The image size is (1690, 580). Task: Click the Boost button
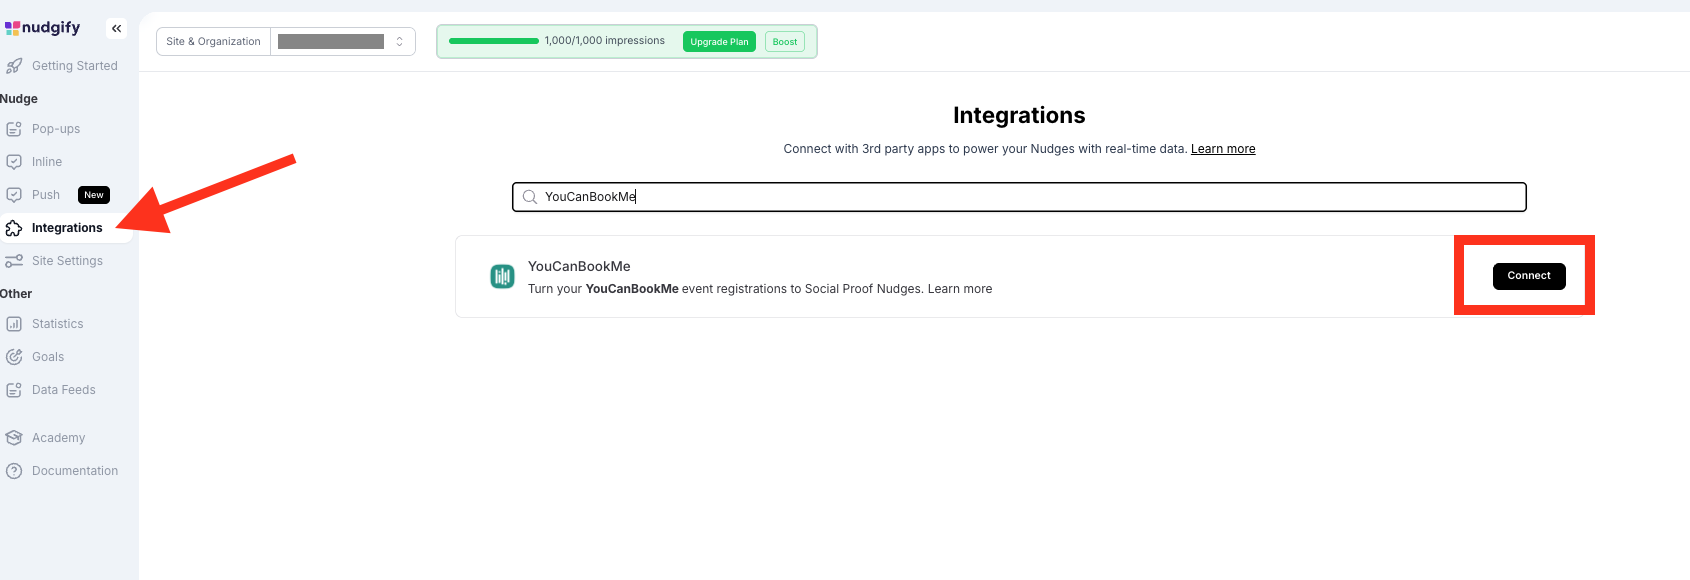(785, 42)
